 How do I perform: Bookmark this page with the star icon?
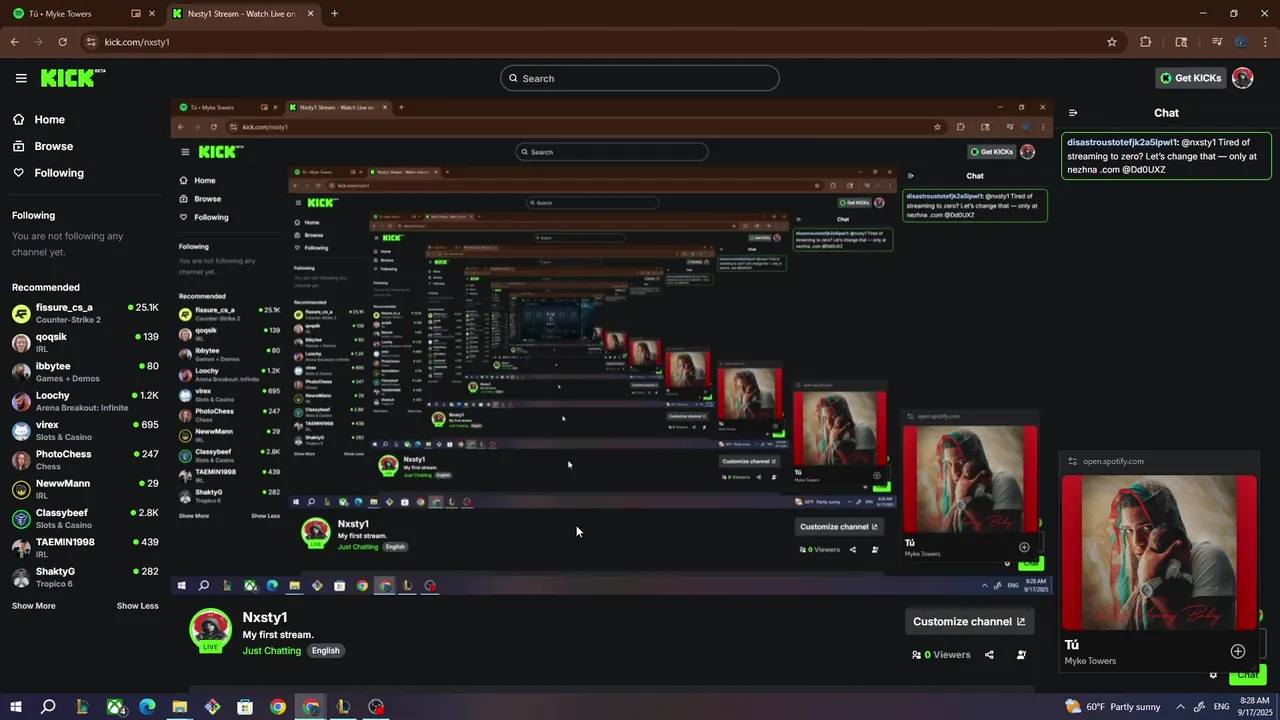click(1112, 42)
